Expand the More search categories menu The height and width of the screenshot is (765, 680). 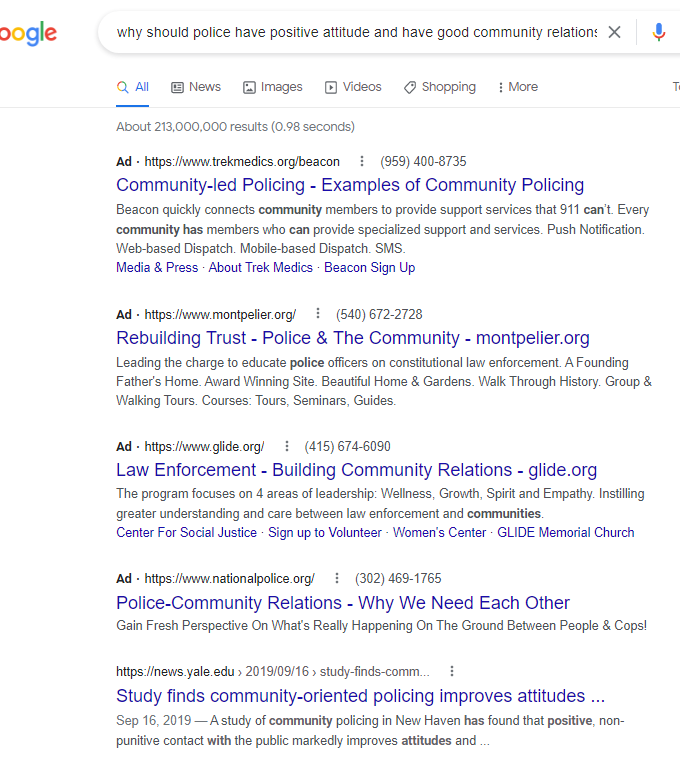point(518,87)
